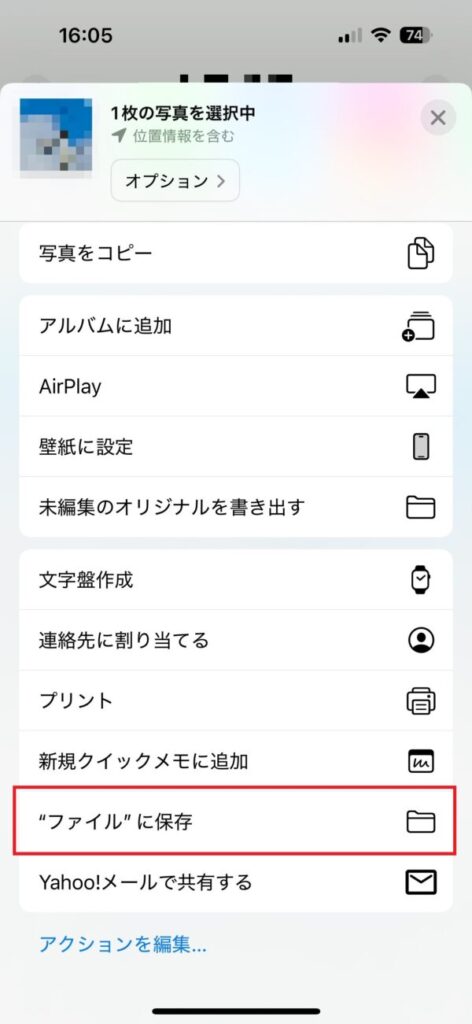Screen dimensions: 472x1024
Task: Open the オプション options chevron button
Action: 175,180
